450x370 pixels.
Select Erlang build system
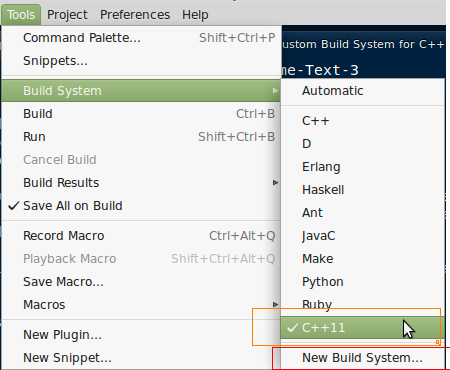[x=363, y=167]
